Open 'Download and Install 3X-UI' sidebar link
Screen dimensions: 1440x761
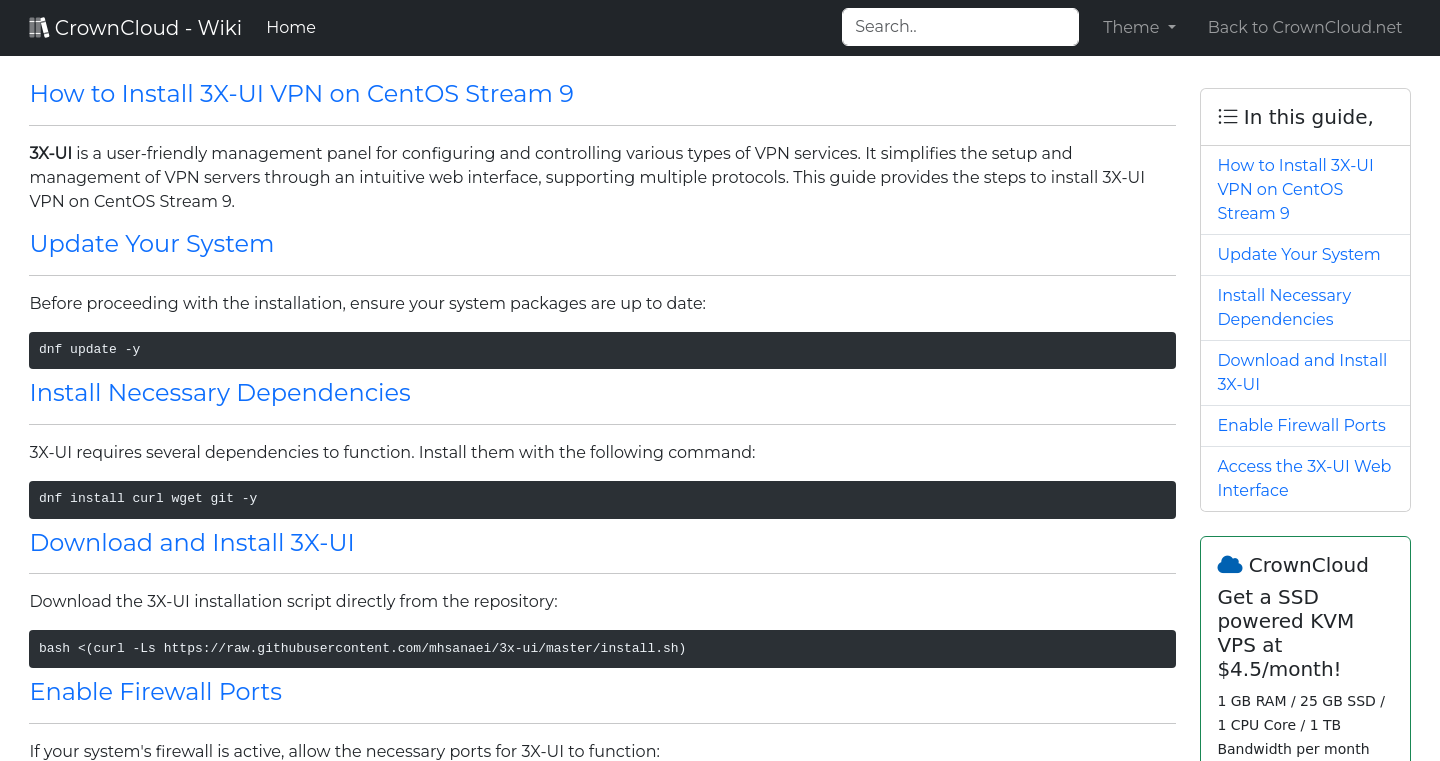(x=1302, y=372)
